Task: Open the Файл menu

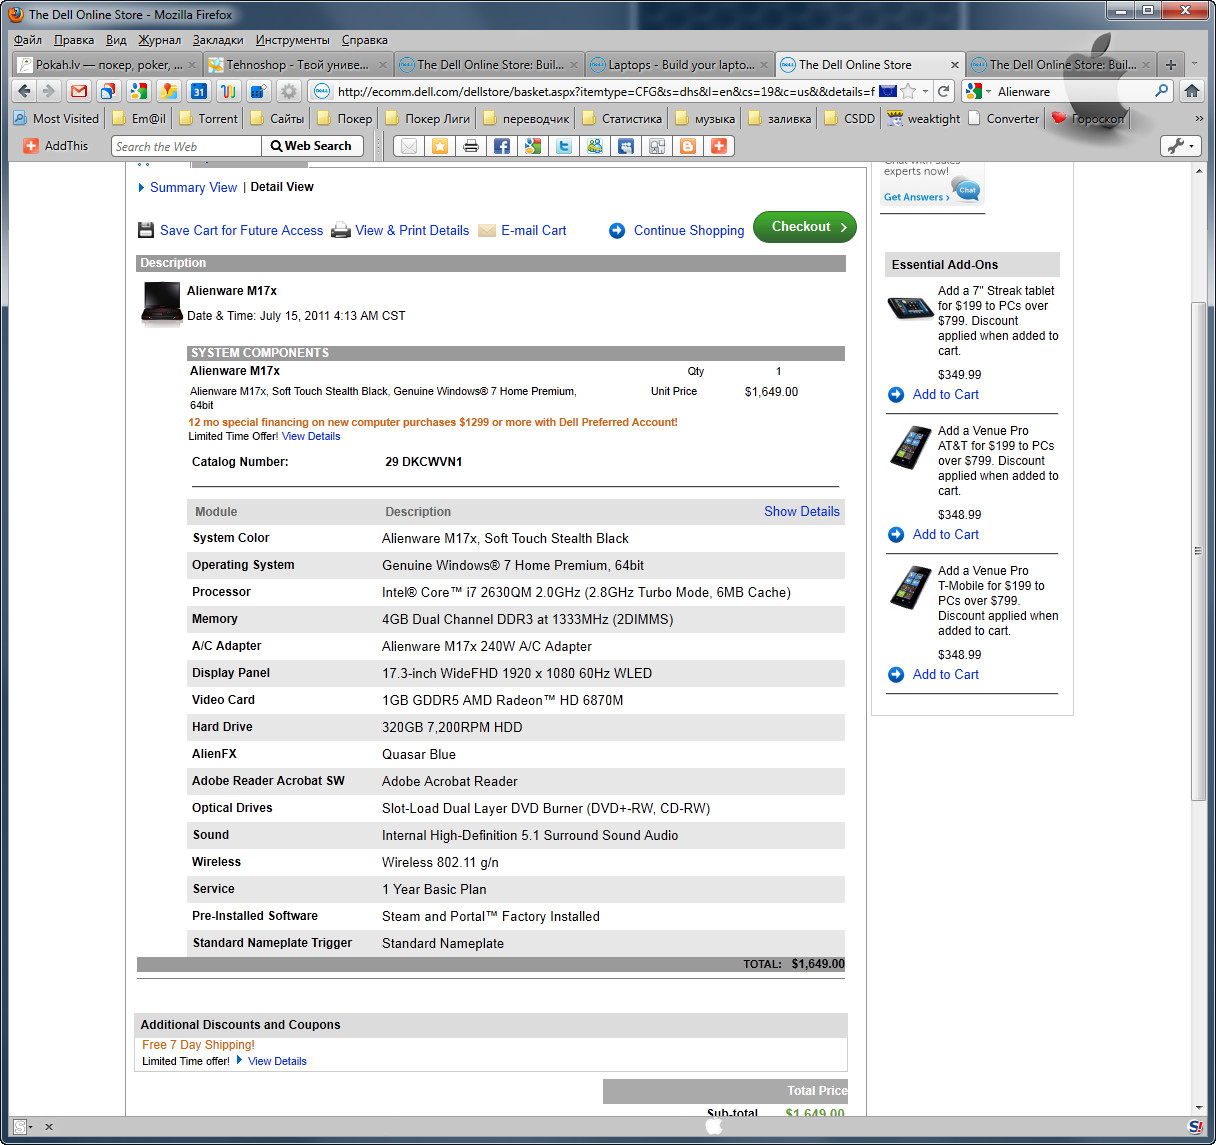Action: [28, 40]
